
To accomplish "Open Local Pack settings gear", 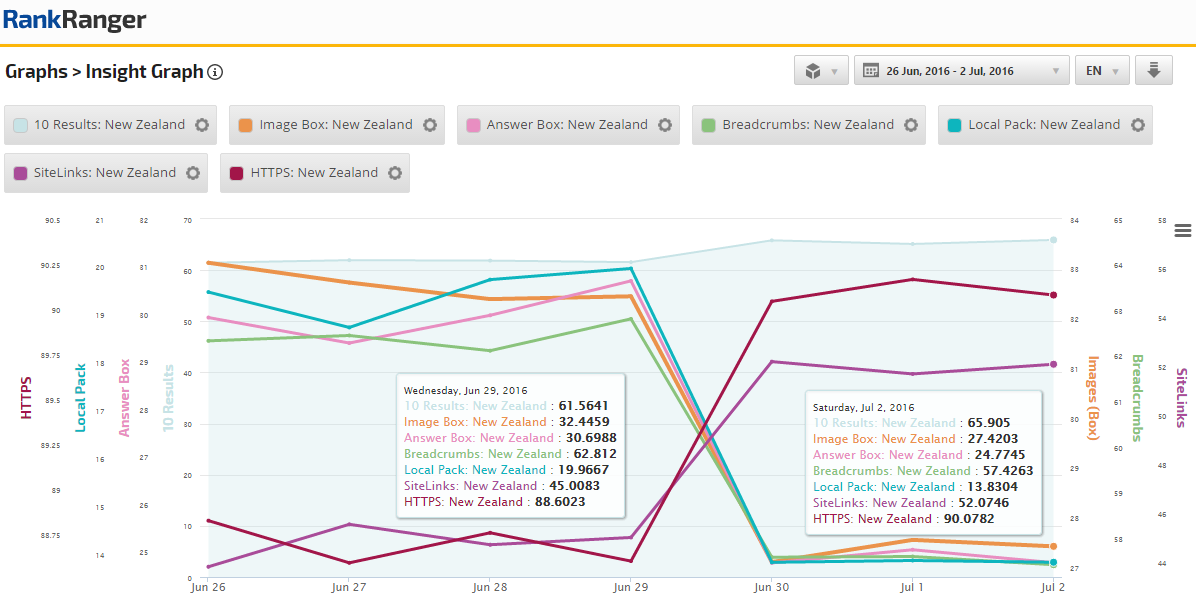I will click(x=1137, y=125).
